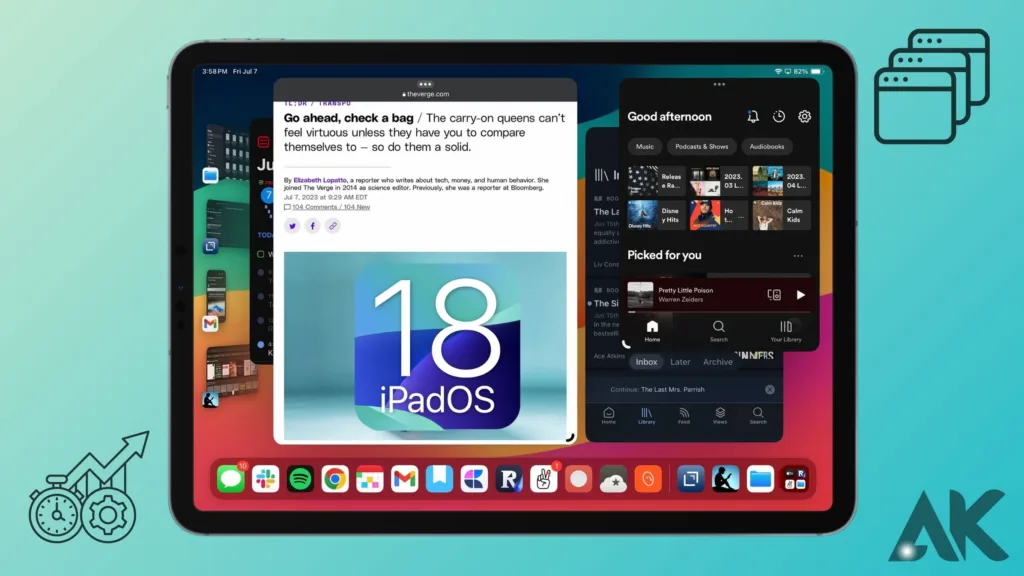Open Search in reading app bottom bar
Viewport: 1024px width, 576px height.
coord(758,416)
